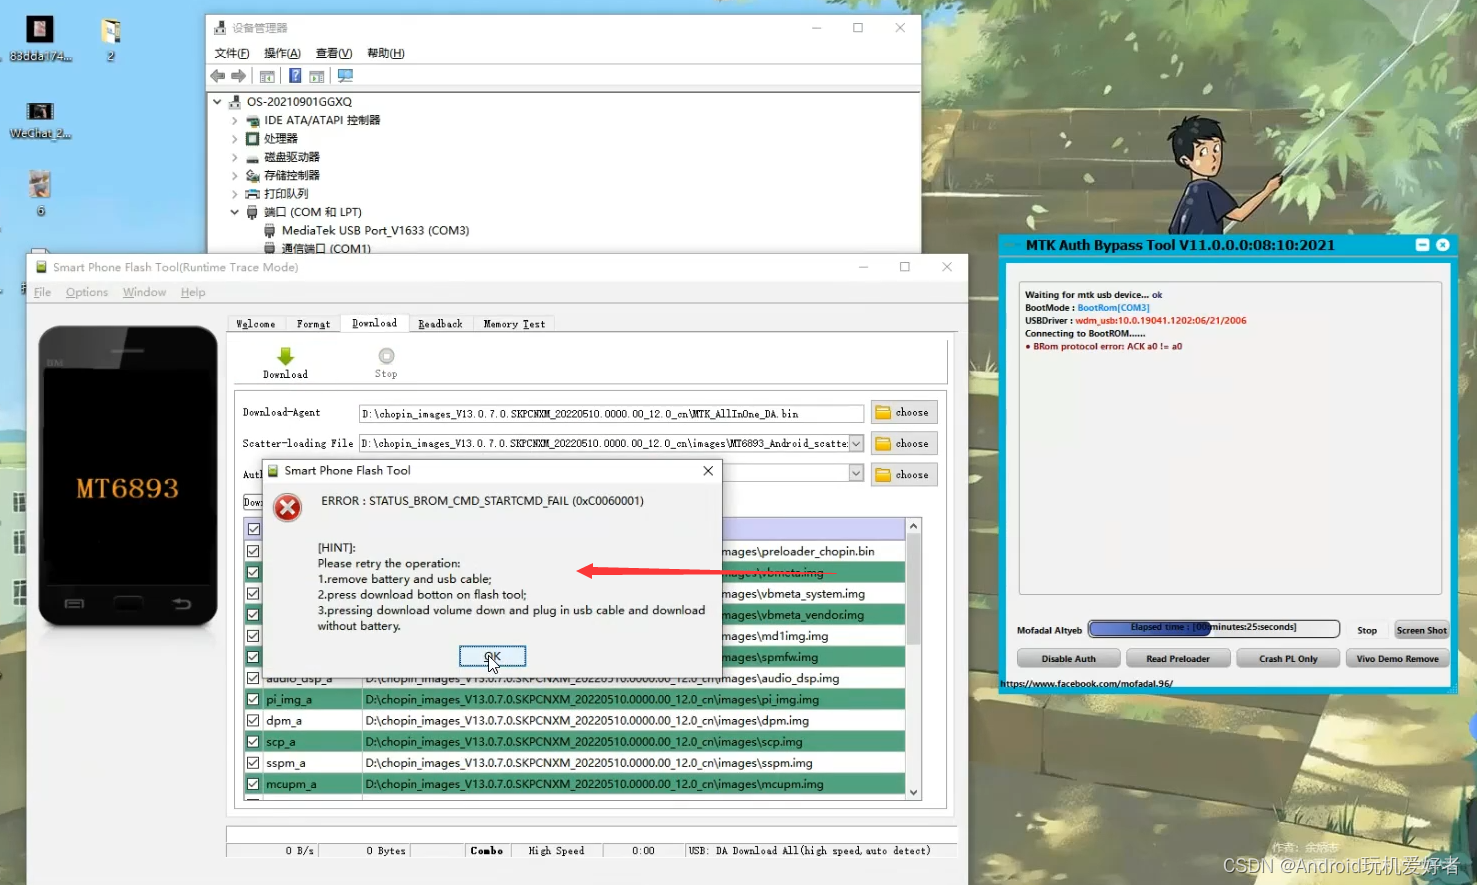
Task: Switch to the Readback tab
Action: tap(440, 324)
